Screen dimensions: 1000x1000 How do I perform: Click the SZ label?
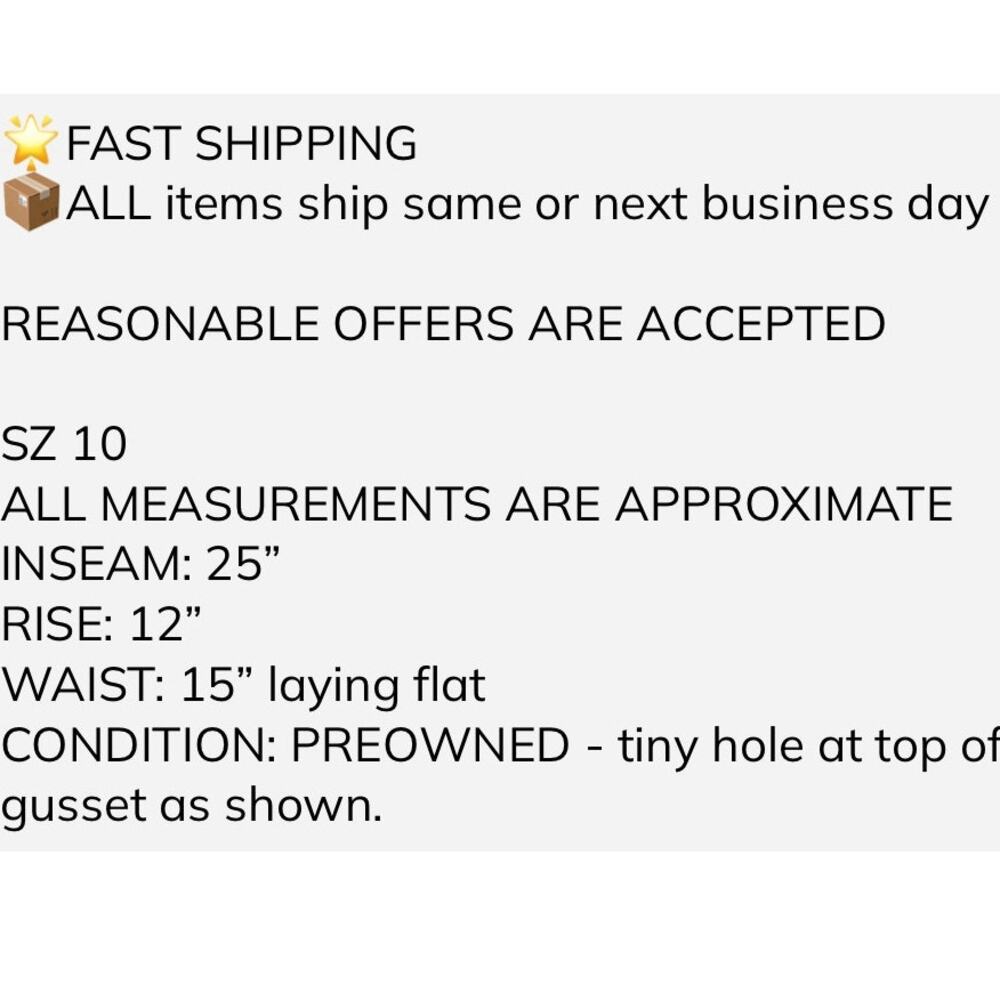click(29, 444)
